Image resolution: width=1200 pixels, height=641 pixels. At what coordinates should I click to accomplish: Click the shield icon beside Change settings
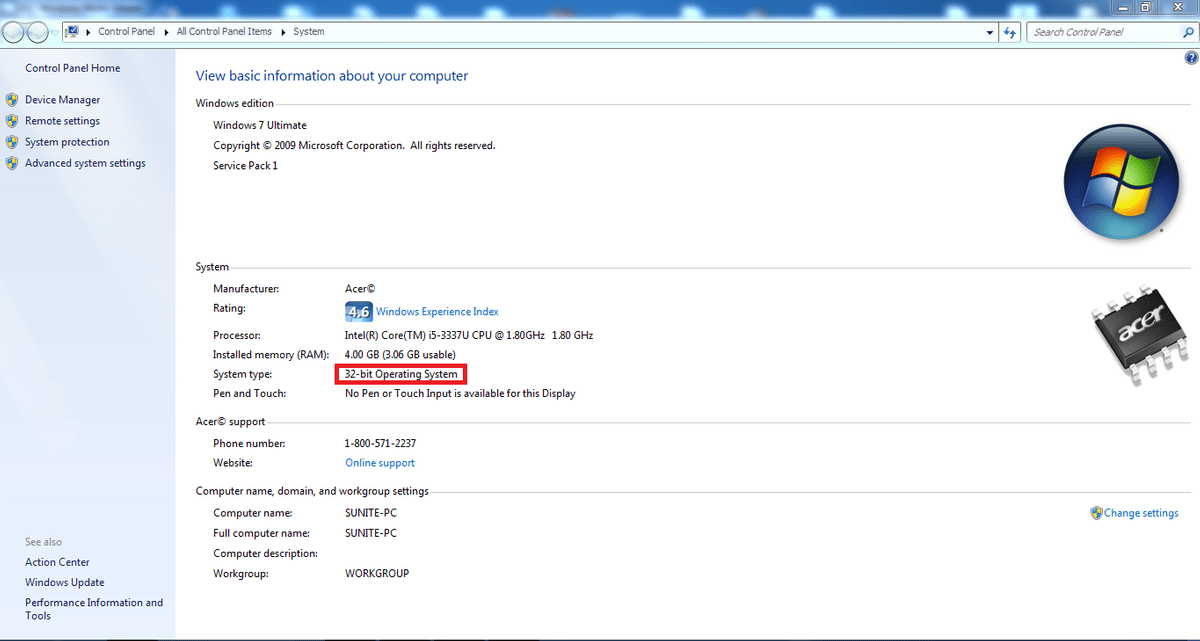(1097, 512)
